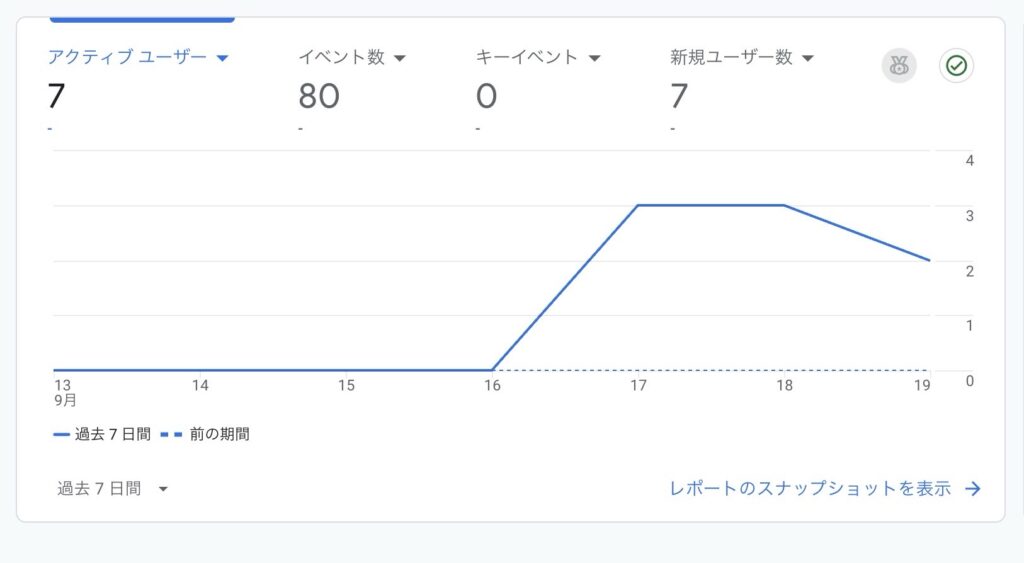Click the 過去 7 日間 solid line legend
1024x563 pixels.
pyautogui.click(x=102, y=434)
